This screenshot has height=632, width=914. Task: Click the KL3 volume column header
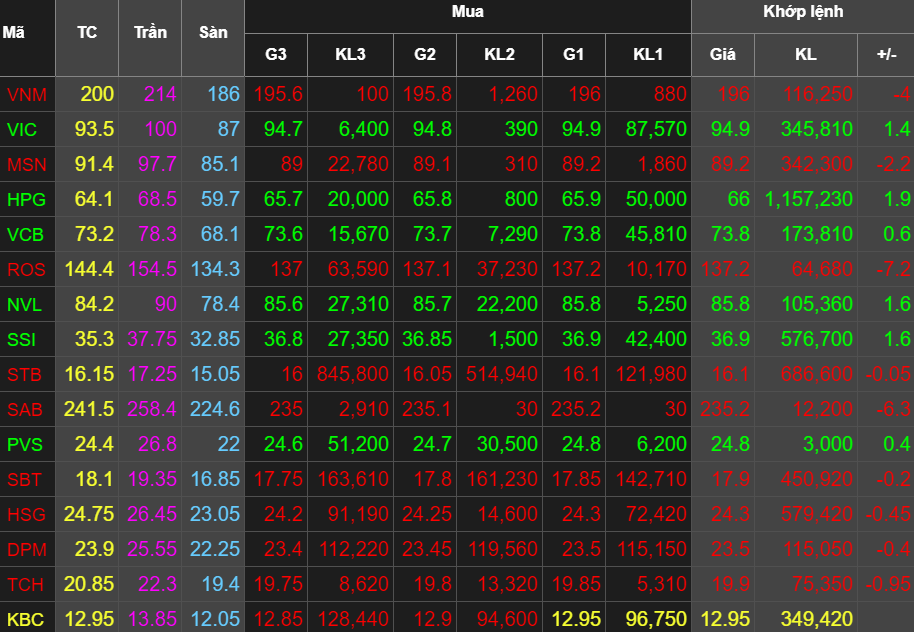pyautogui.click(x=350, y=54)
